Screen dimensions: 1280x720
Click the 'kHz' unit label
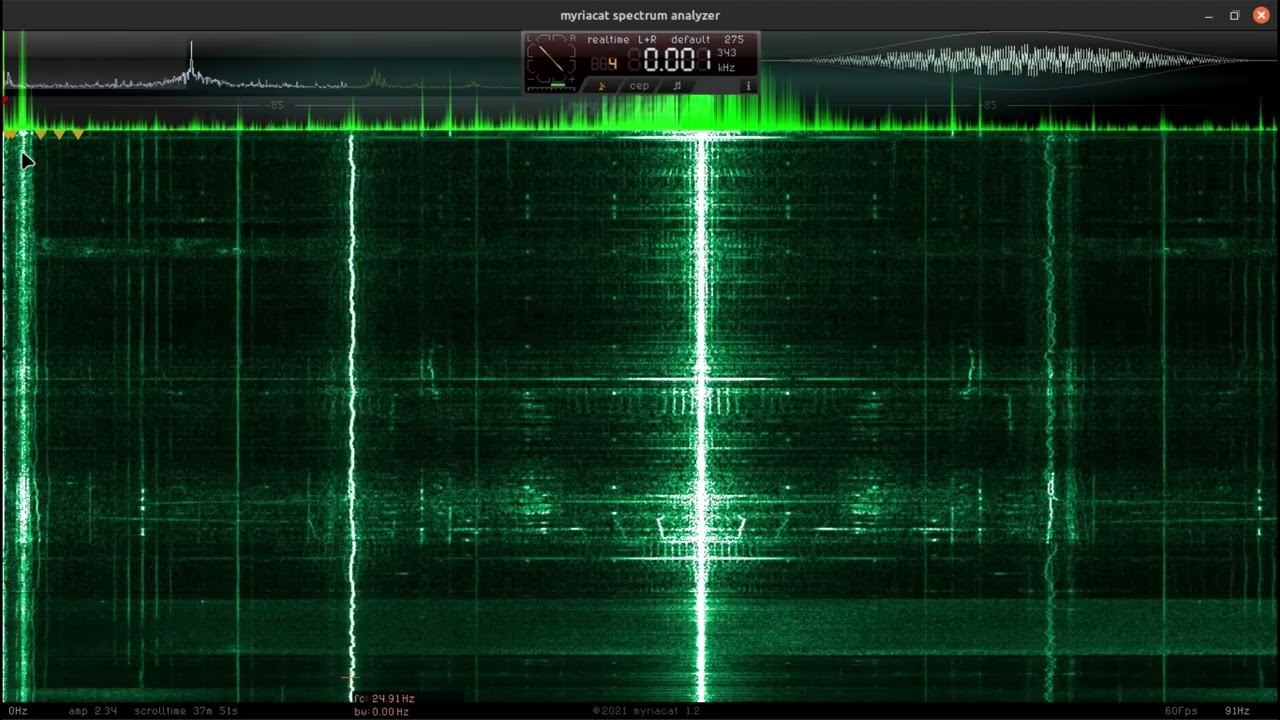[x=726, y=68]
